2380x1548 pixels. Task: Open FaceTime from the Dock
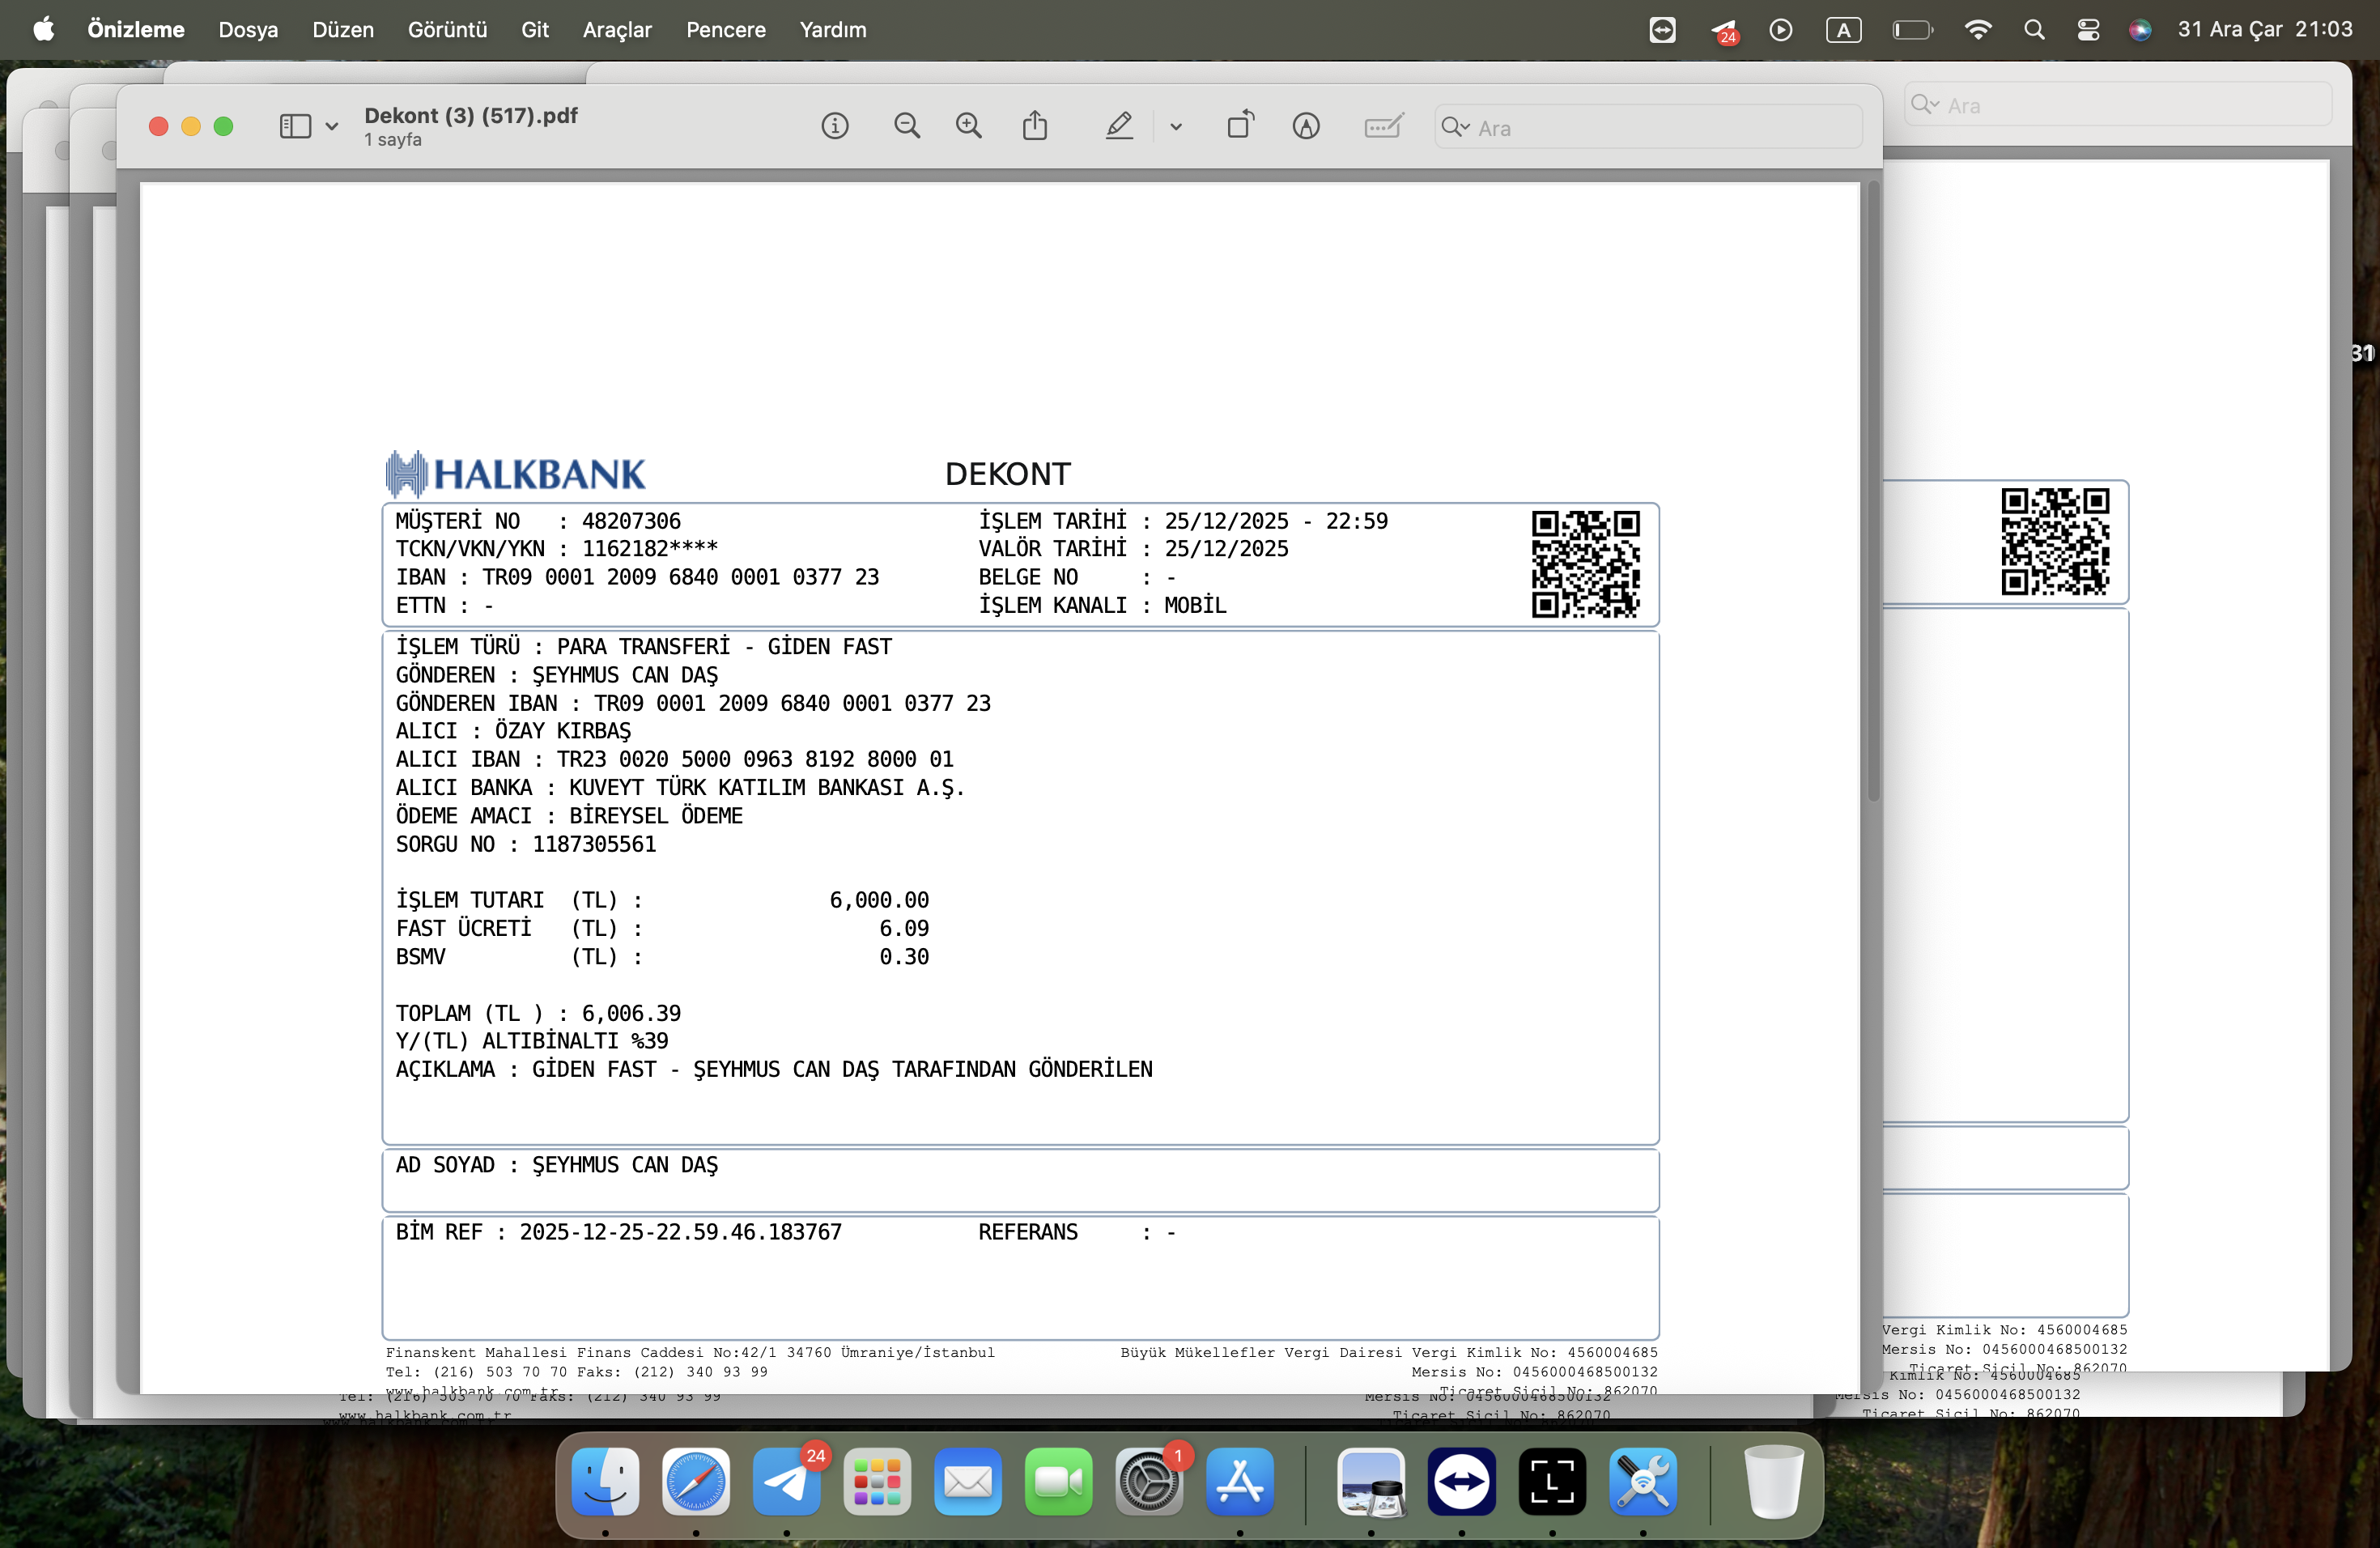coord(1059,1481)
